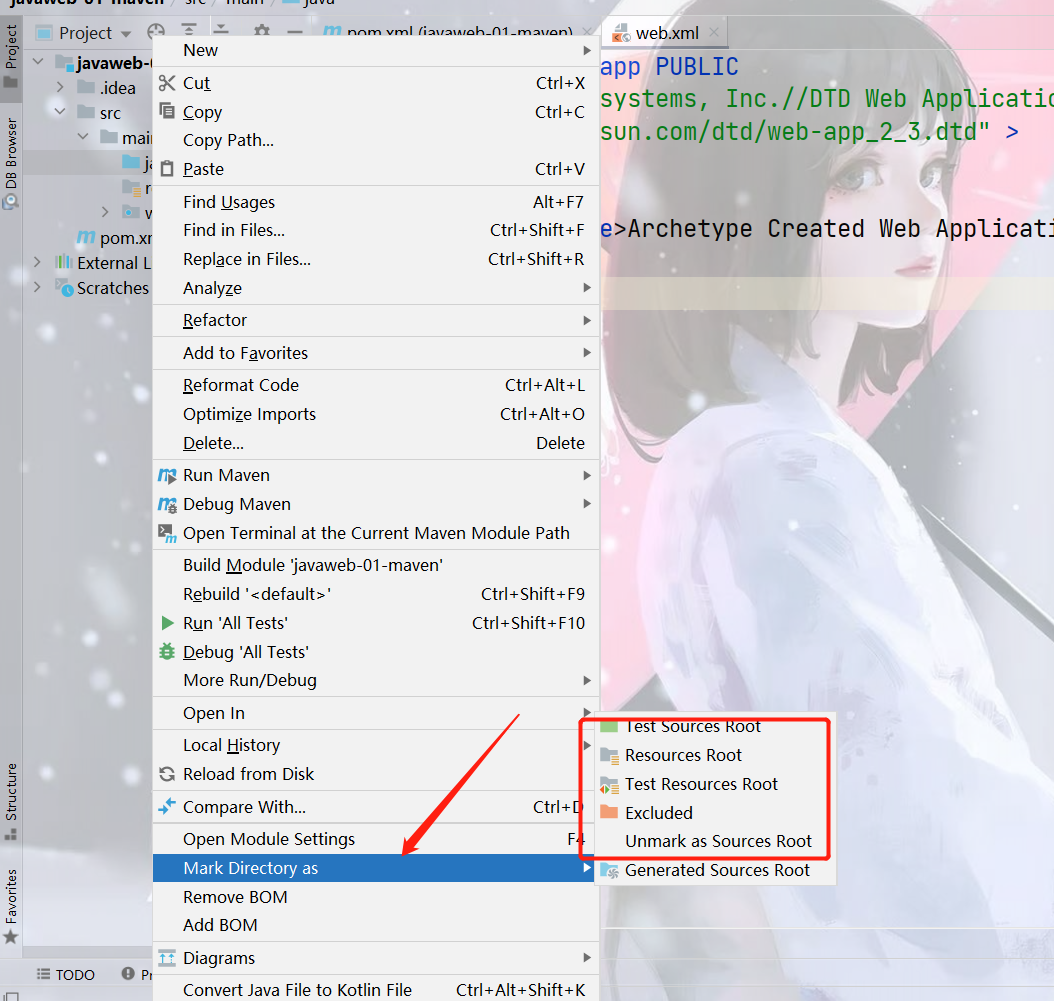Click the Copy icon in context menu
Viewport: 1054px width, 1001px height.
(x=167, y=111)
